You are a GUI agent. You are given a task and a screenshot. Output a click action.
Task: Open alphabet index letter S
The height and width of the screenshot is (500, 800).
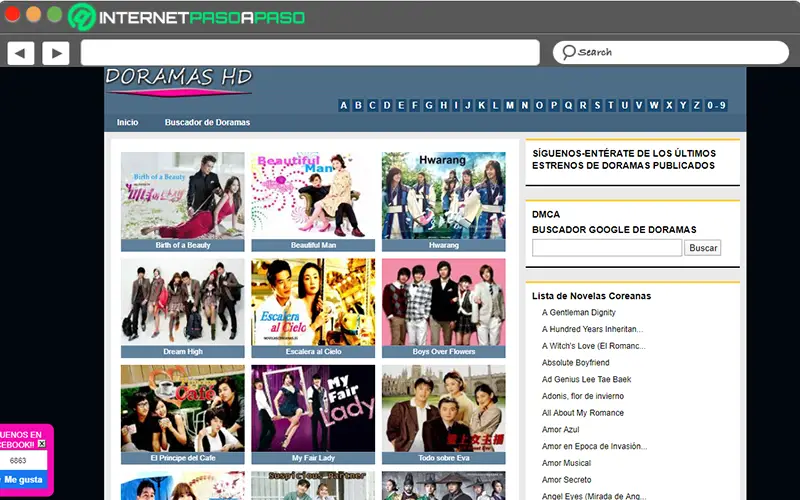pyautogui.click(x=597, y=106)
